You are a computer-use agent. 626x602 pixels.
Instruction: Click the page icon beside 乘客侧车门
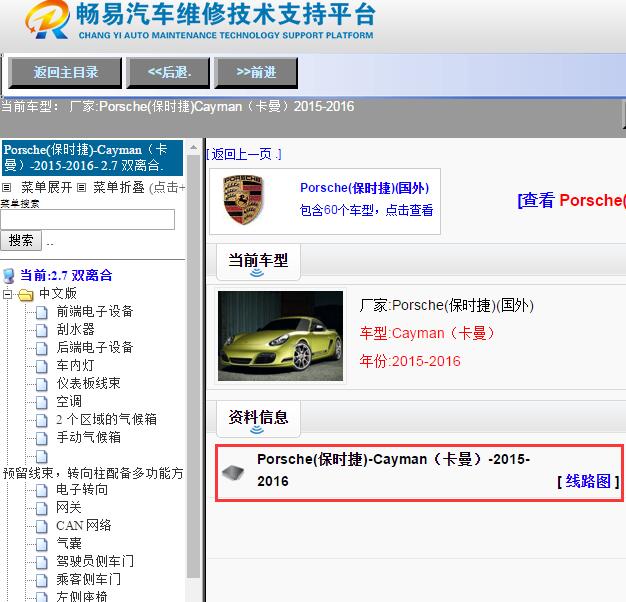(x=42, y=580)
